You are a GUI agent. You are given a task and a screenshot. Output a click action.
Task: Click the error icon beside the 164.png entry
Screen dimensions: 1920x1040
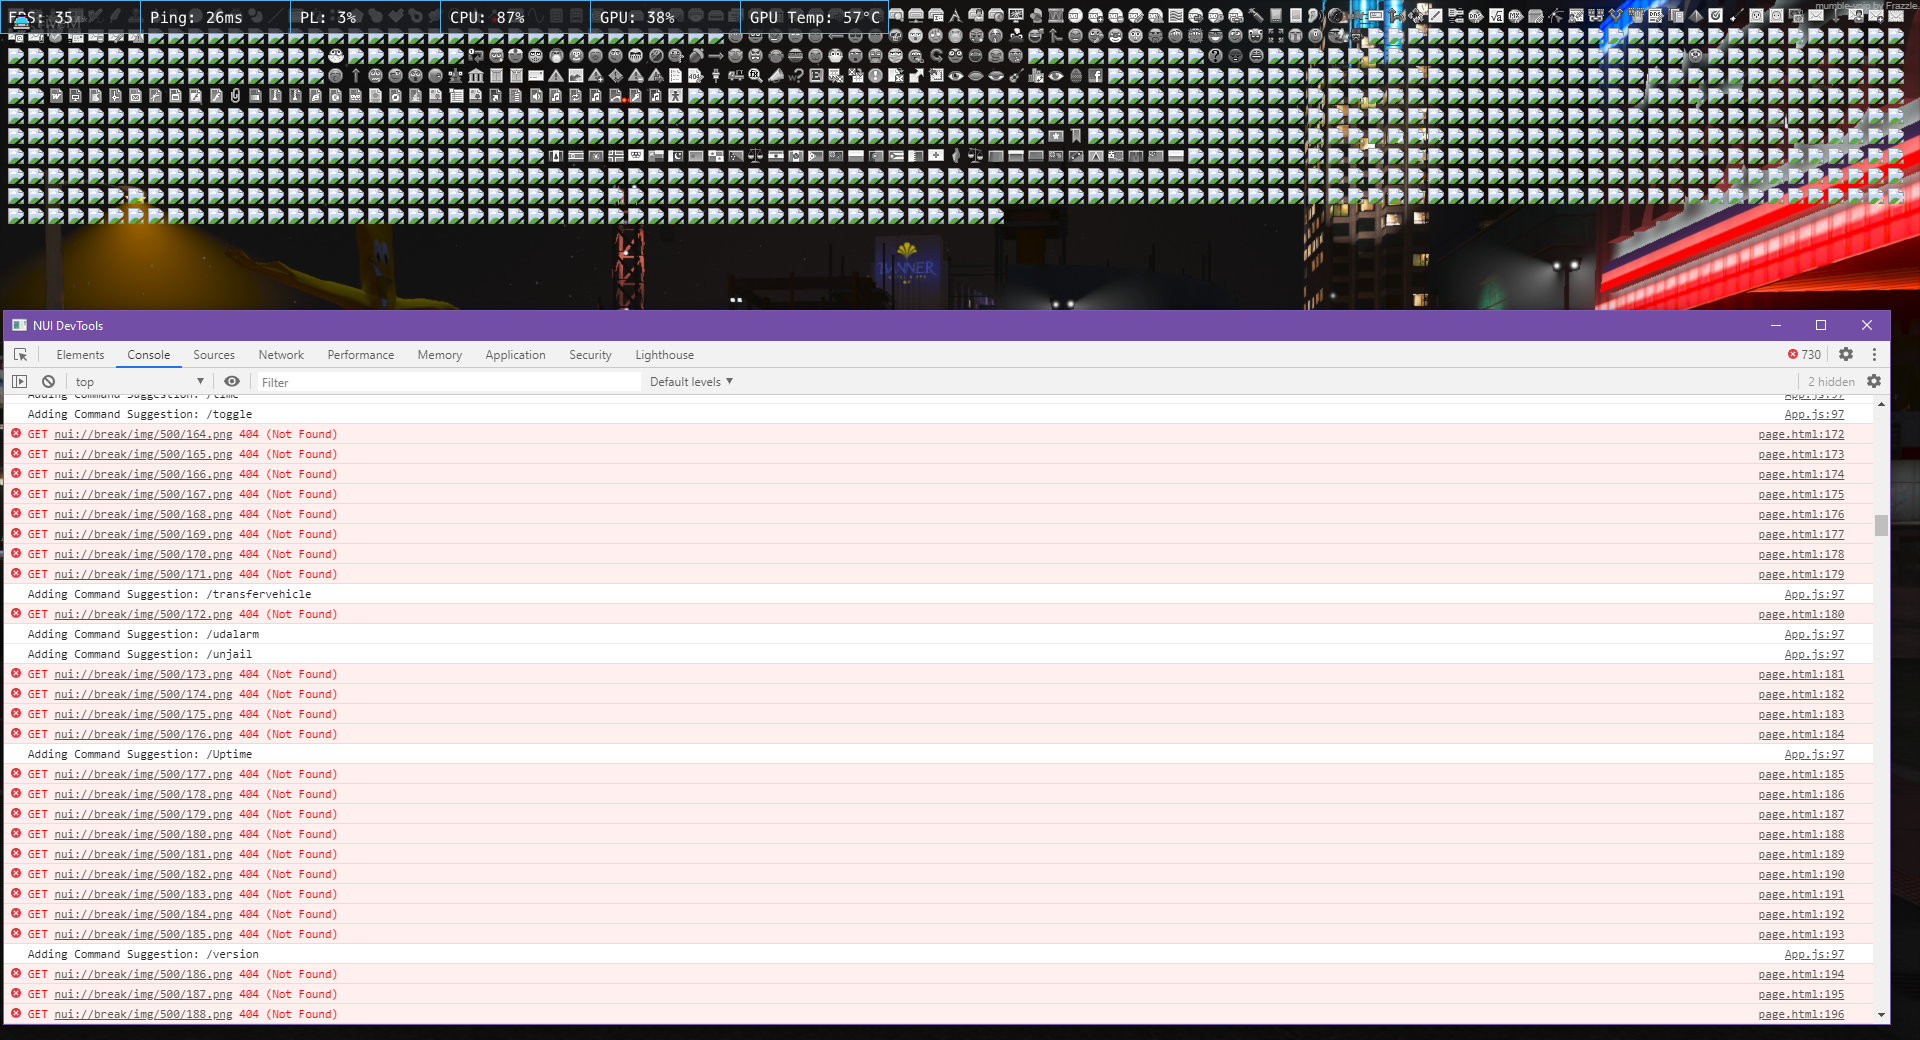click(x=15, y=434)
